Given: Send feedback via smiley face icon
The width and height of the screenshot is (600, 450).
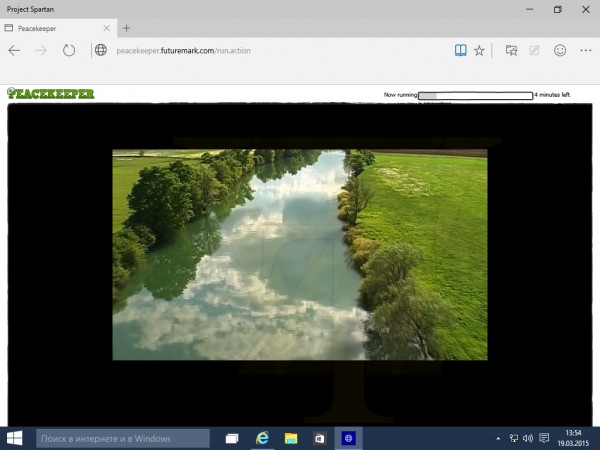Looking at the screenshot, I should 560,50.
